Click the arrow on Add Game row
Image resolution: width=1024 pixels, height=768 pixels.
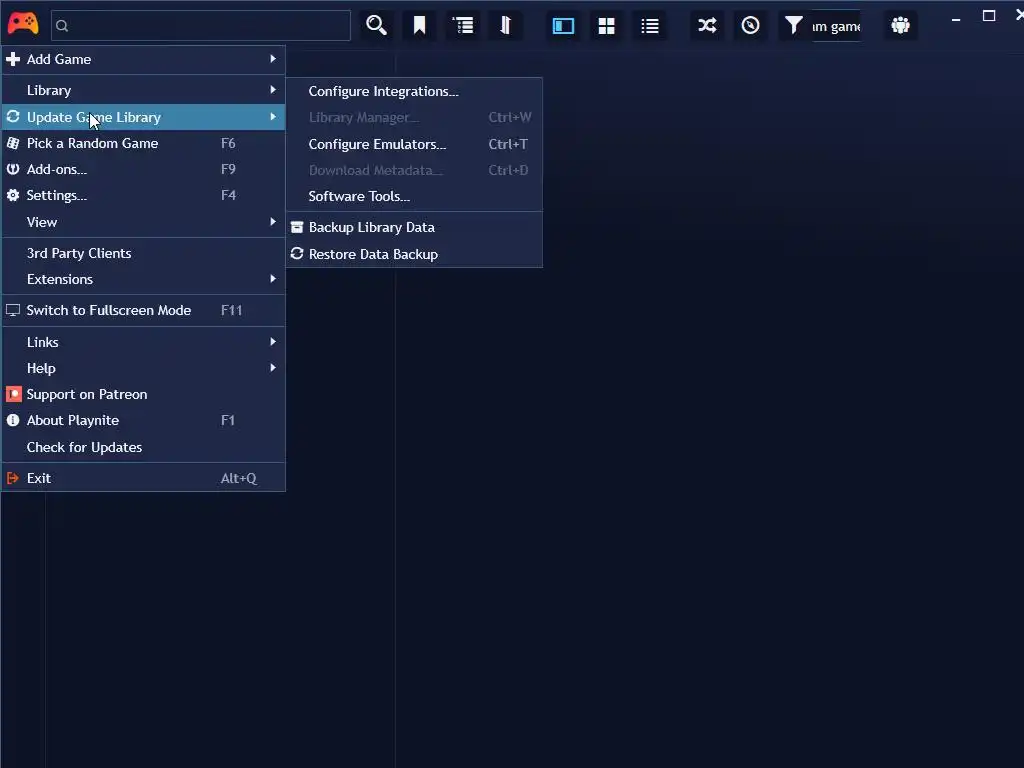[x=273, y=59]
